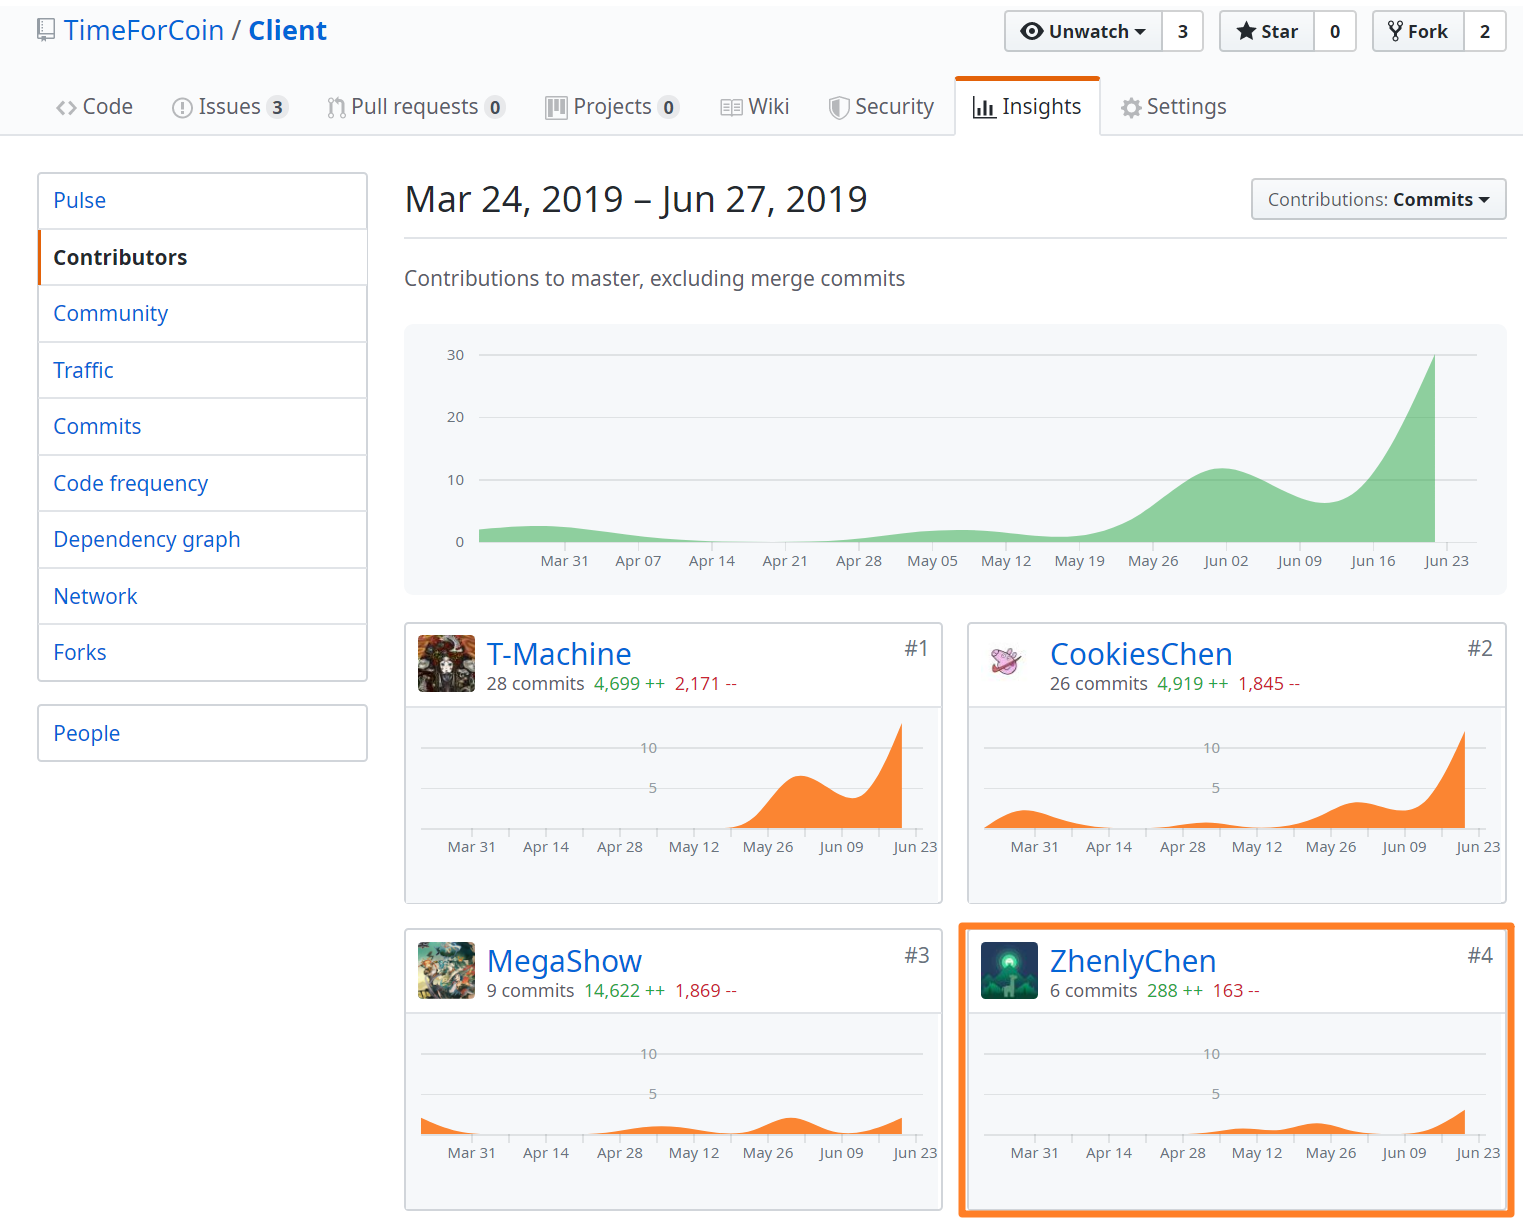This screenshot has width=1523, height=1226.
Task: View CookiesChen's 26 commits
Action: pyautogui.click(x=1098, y=684)
